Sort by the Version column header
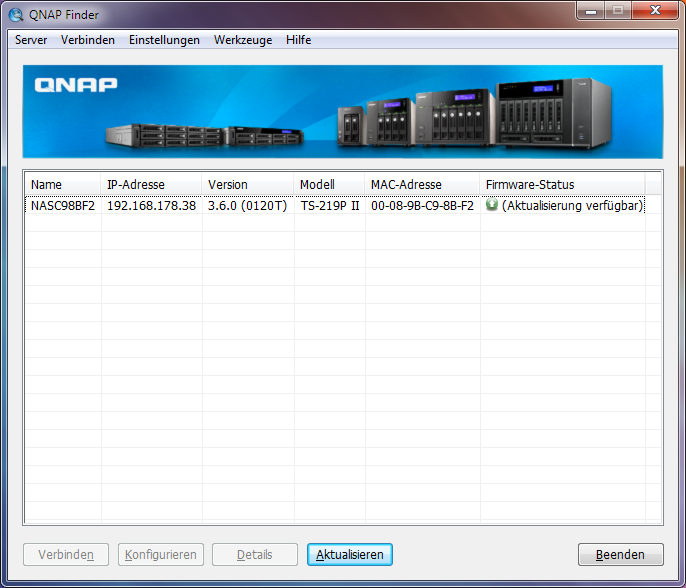 pyautogui.click(x=248, y=184)
